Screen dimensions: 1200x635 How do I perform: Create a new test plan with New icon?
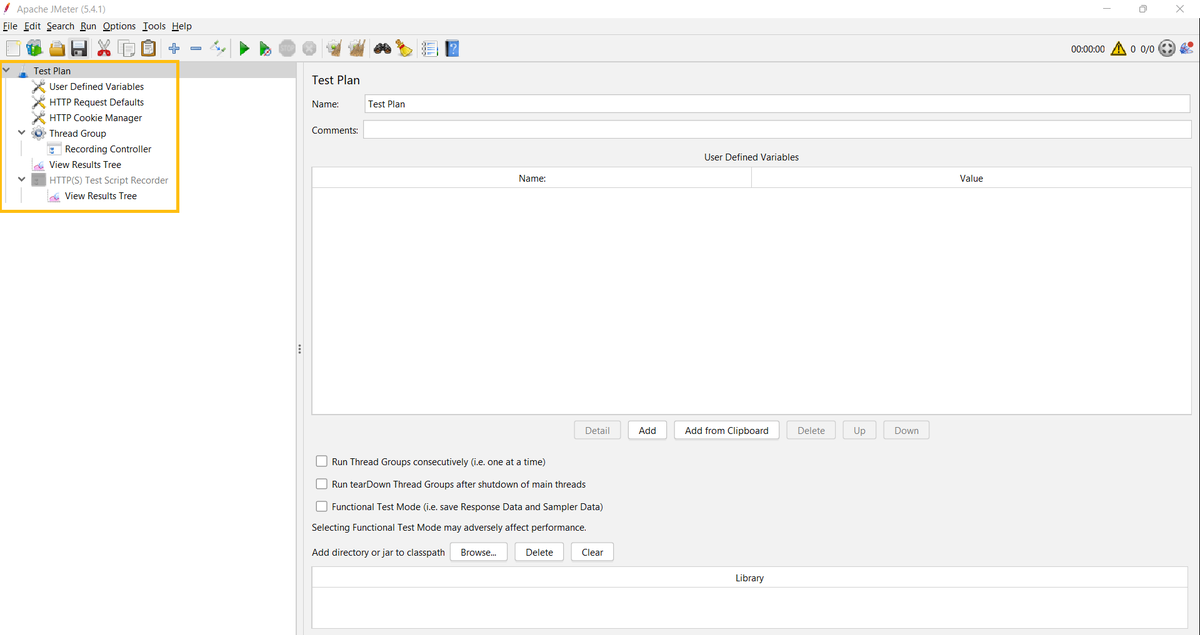13,48
